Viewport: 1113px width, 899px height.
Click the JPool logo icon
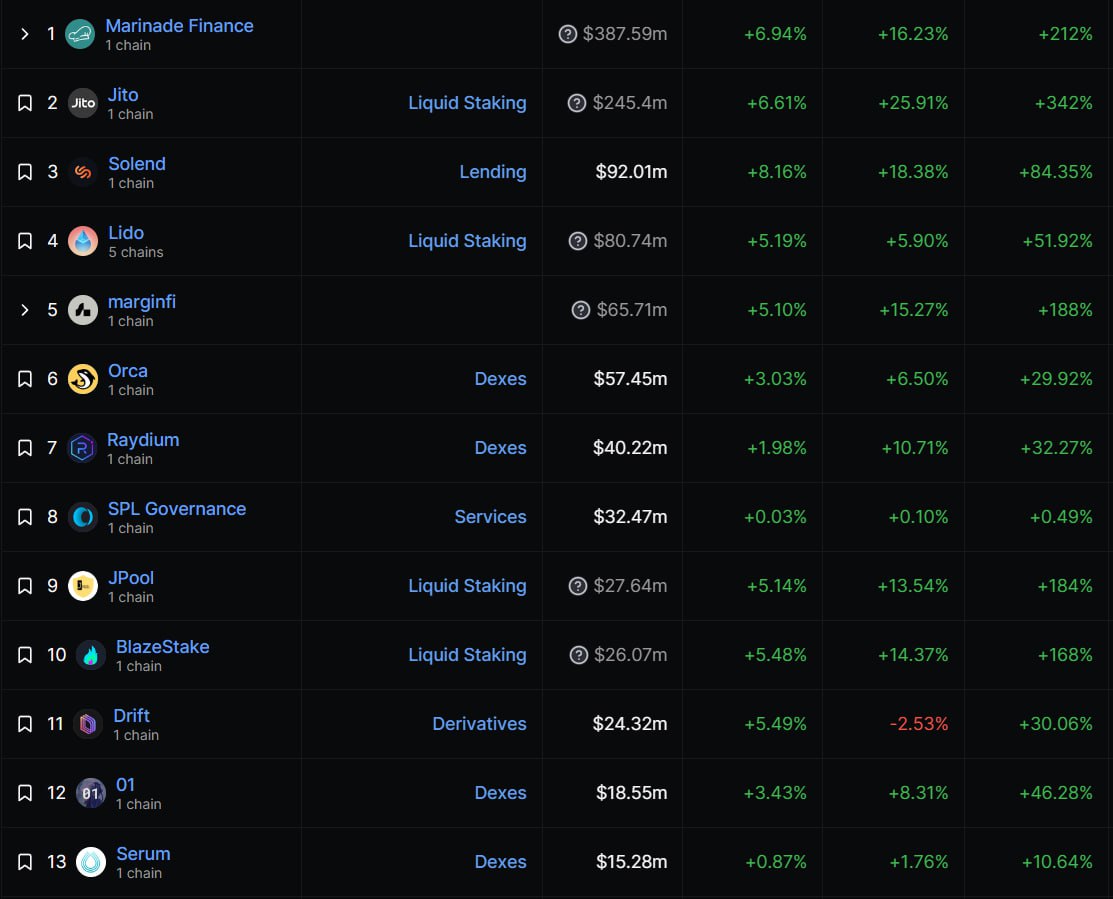83,585
